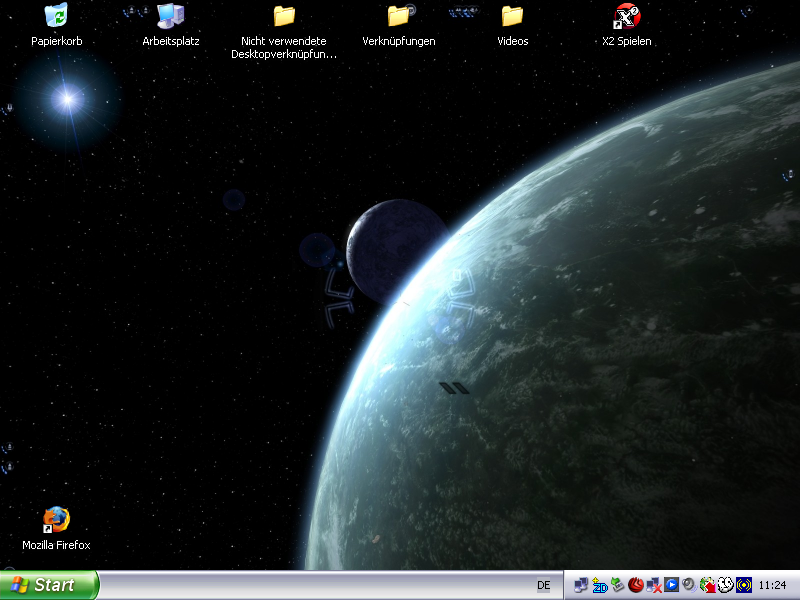
Task: Click the Start button
Action: click(49, 585)
